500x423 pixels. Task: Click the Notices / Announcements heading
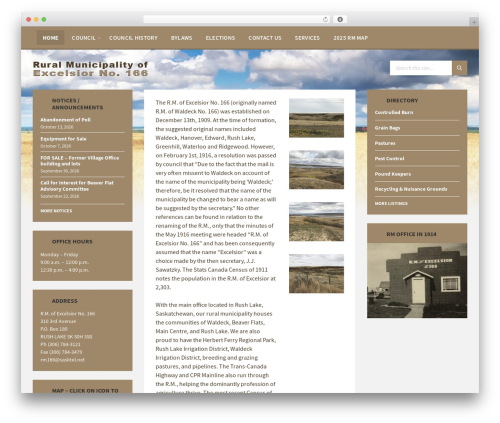(77, 104)
